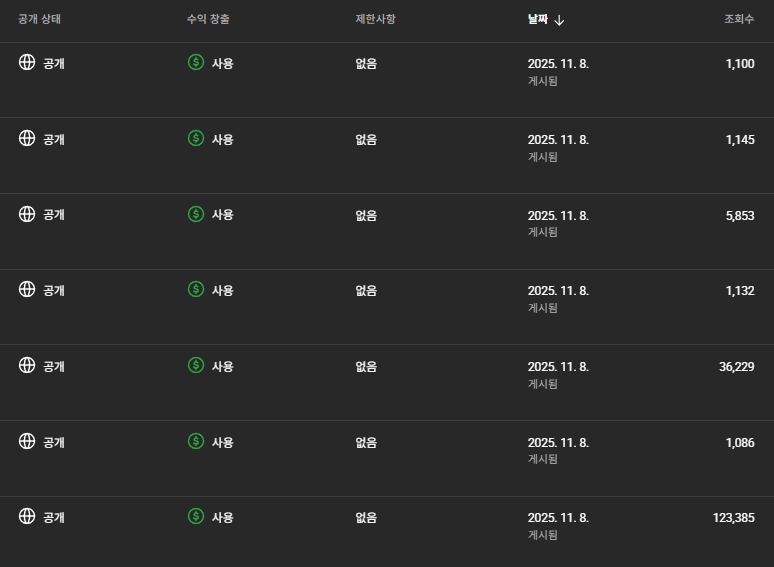Click the 수익 창출 column header

click(209, 20)
